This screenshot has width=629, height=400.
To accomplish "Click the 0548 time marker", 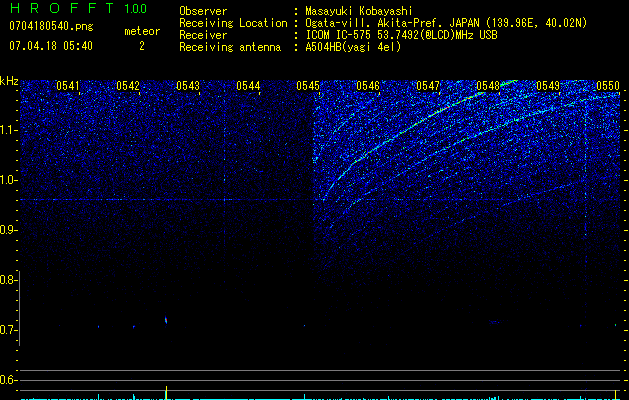I will click(x=488, y=86).
